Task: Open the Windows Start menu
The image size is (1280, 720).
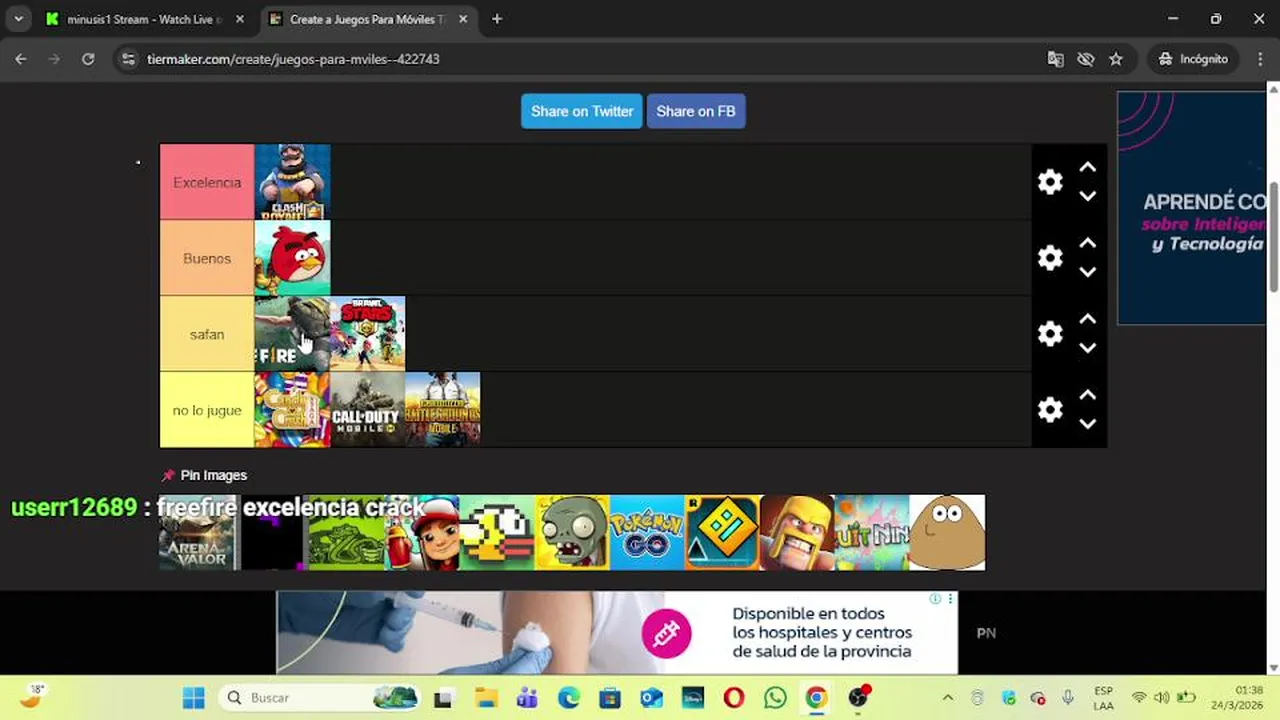Action: [x=194, y=698]
